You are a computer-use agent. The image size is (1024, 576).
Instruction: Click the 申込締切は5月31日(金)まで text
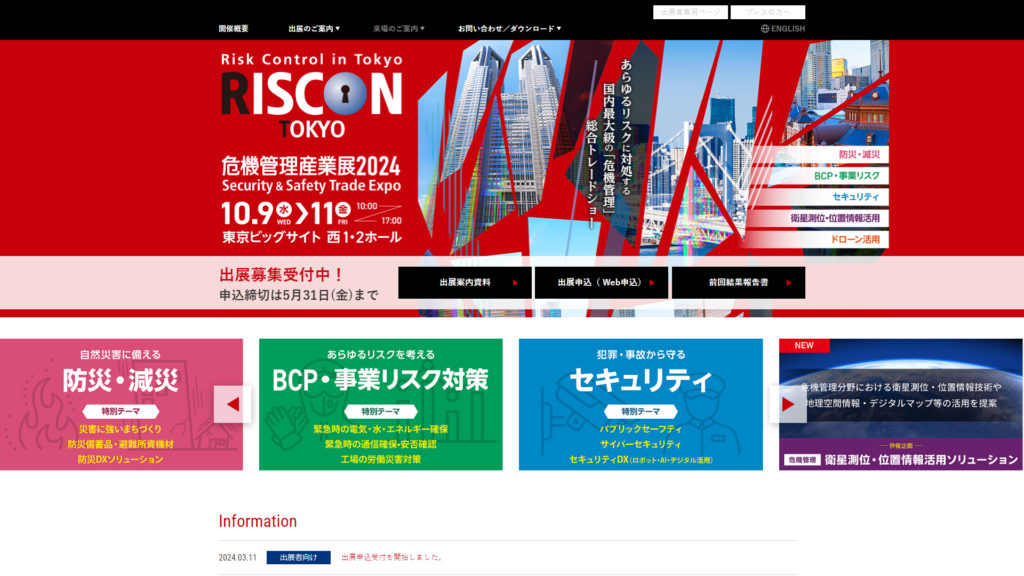[x=299, y=295]
